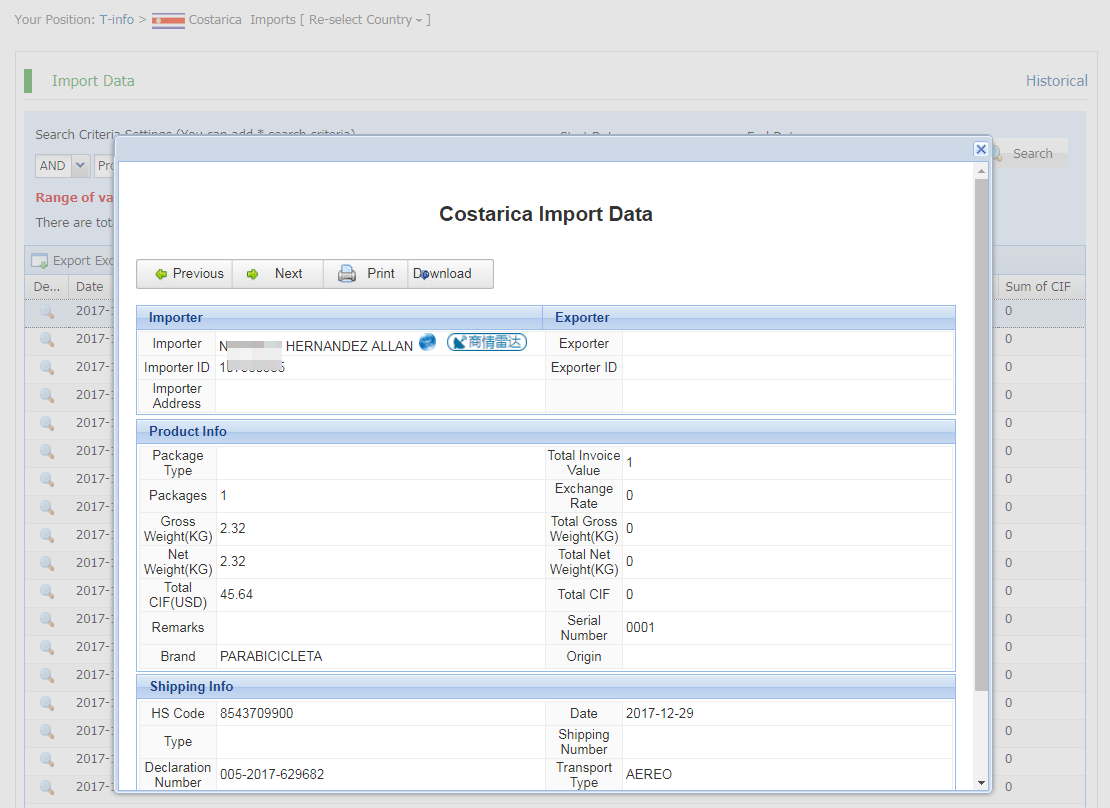Click the Export Excel icon
Image resolution: width=1110 pixels, height=808 pixels.
coord(40,261)
